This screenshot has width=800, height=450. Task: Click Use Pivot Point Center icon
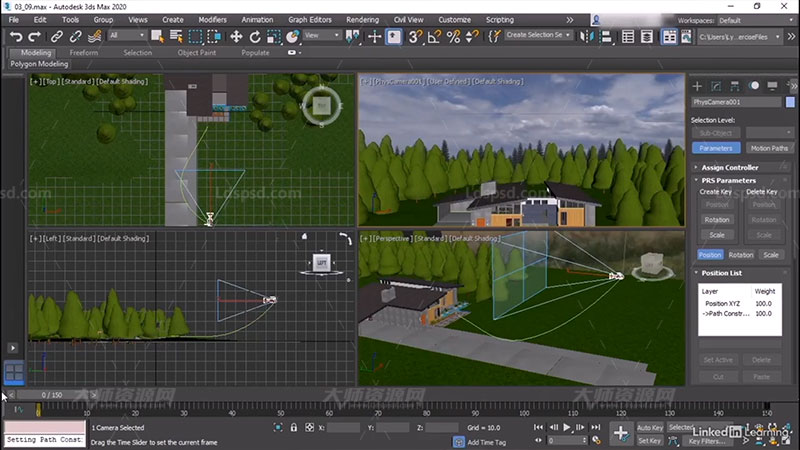point(352,36)
